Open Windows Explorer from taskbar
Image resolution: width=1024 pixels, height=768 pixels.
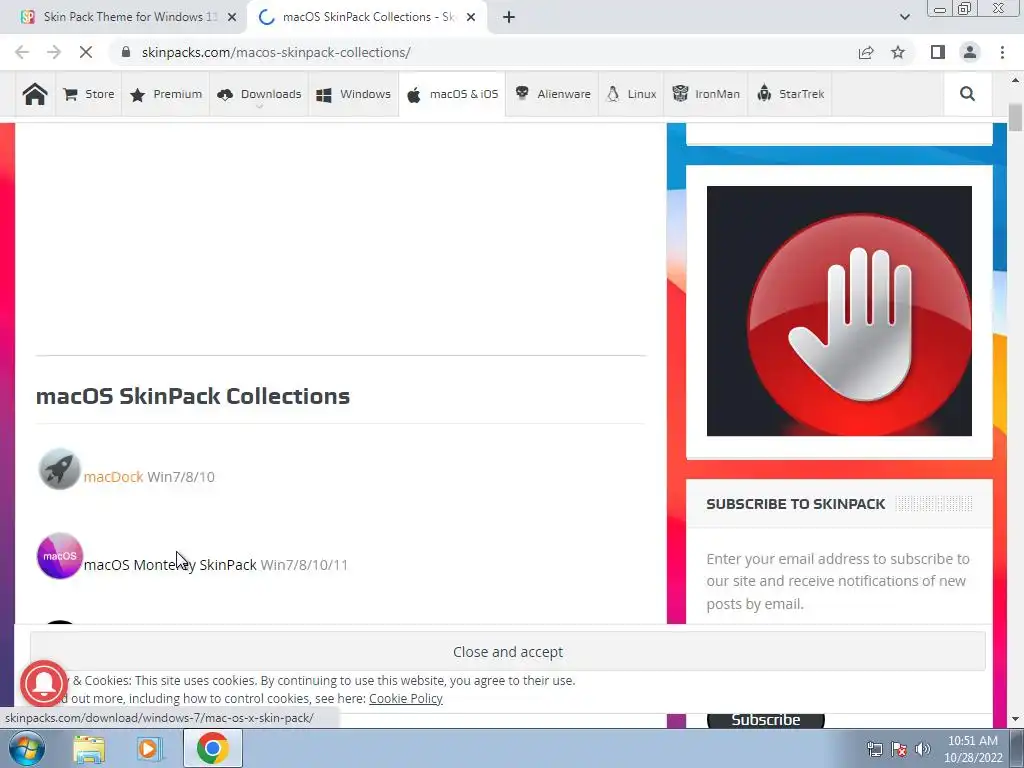pyautogui.click(x=89, y=749)
